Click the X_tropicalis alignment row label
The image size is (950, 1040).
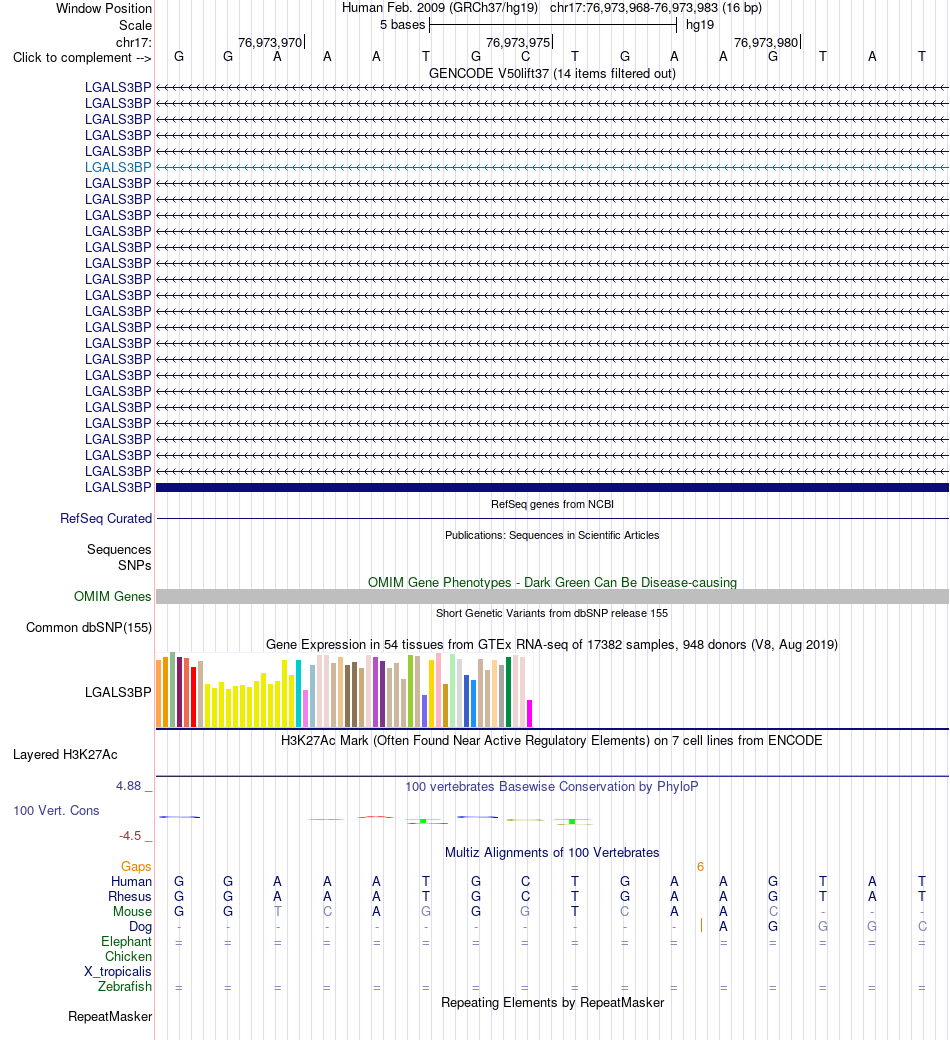(x=117, y=972)
